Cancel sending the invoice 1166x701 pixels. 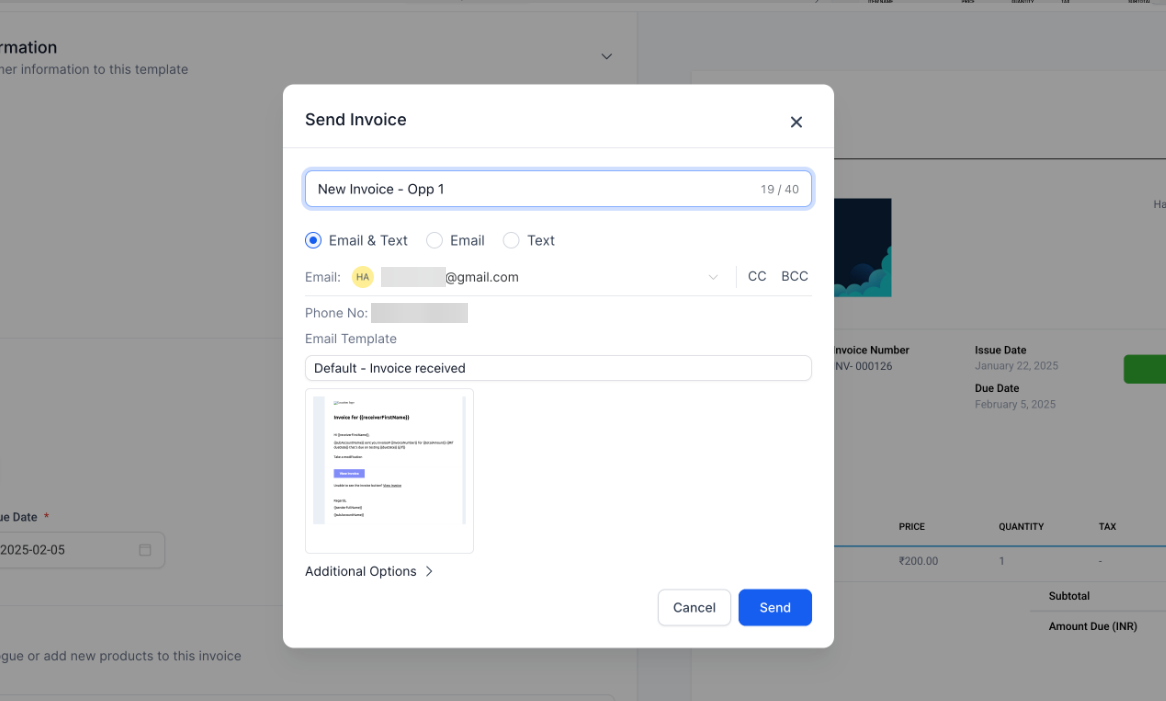pos(694,607)
